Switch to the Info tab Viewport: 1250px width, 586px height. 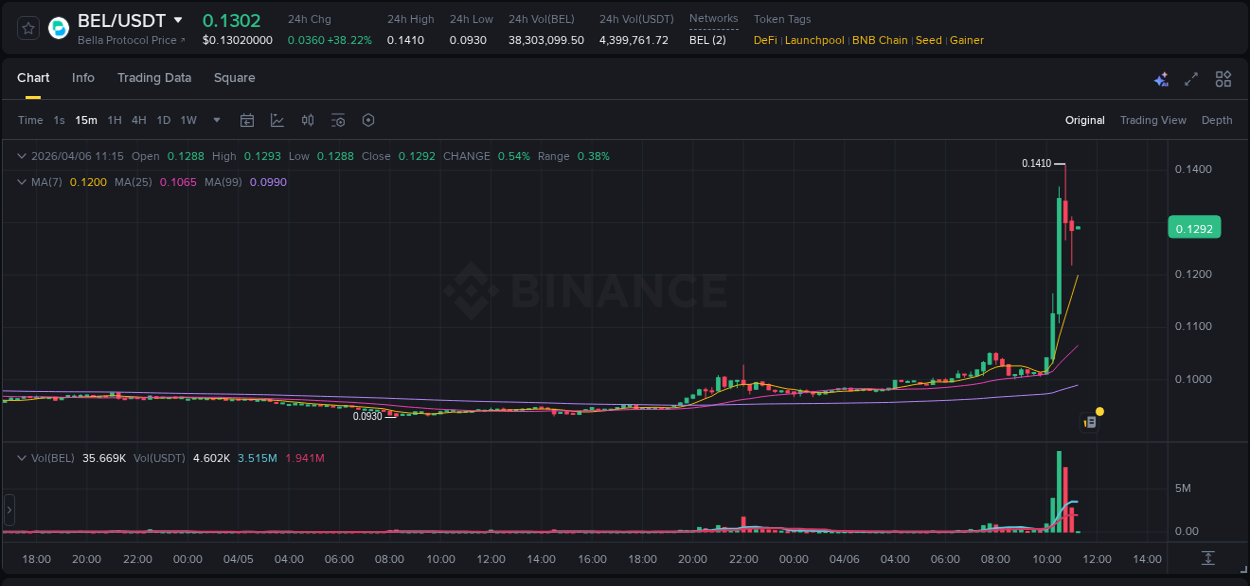tap(83, 78)
